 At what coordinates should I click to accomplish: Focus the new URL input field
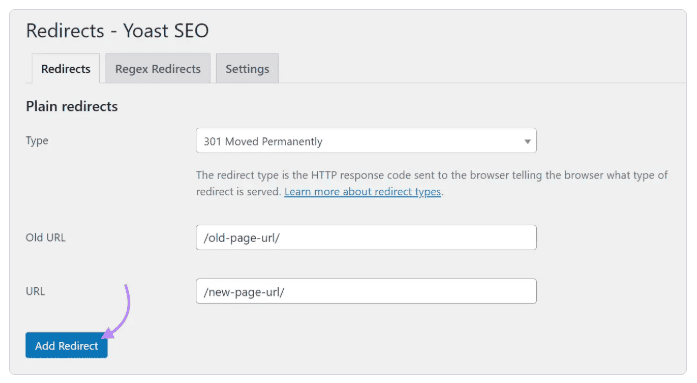coord(366,291)
